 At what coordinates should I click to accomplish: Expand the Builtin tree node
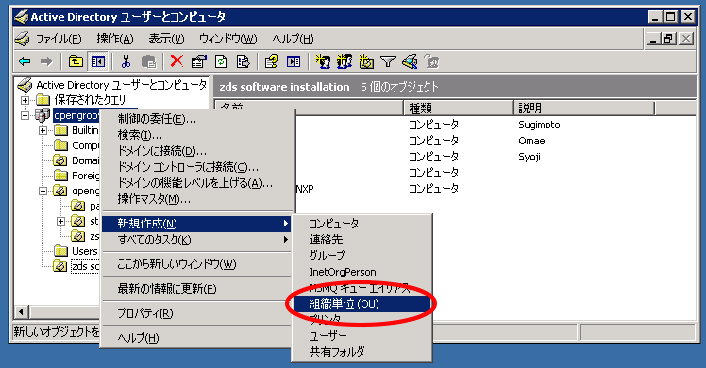click(x=43, y=131)
